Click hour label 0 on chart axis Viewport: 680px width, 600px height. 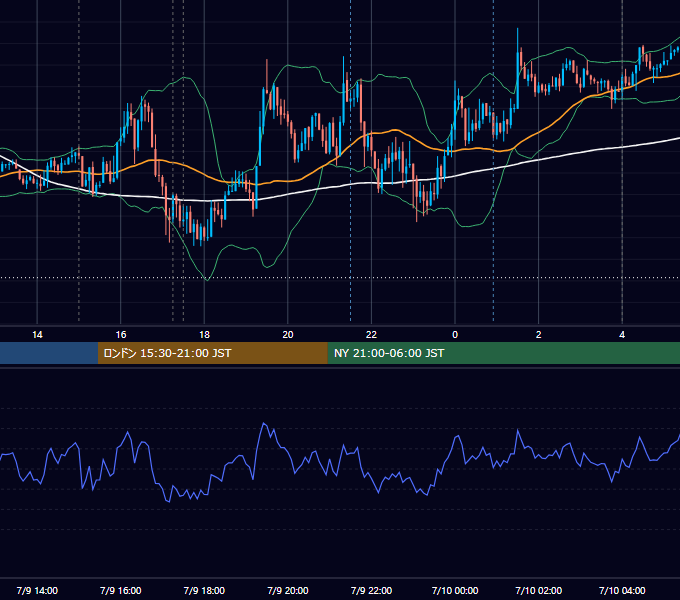tap(455, 335)
